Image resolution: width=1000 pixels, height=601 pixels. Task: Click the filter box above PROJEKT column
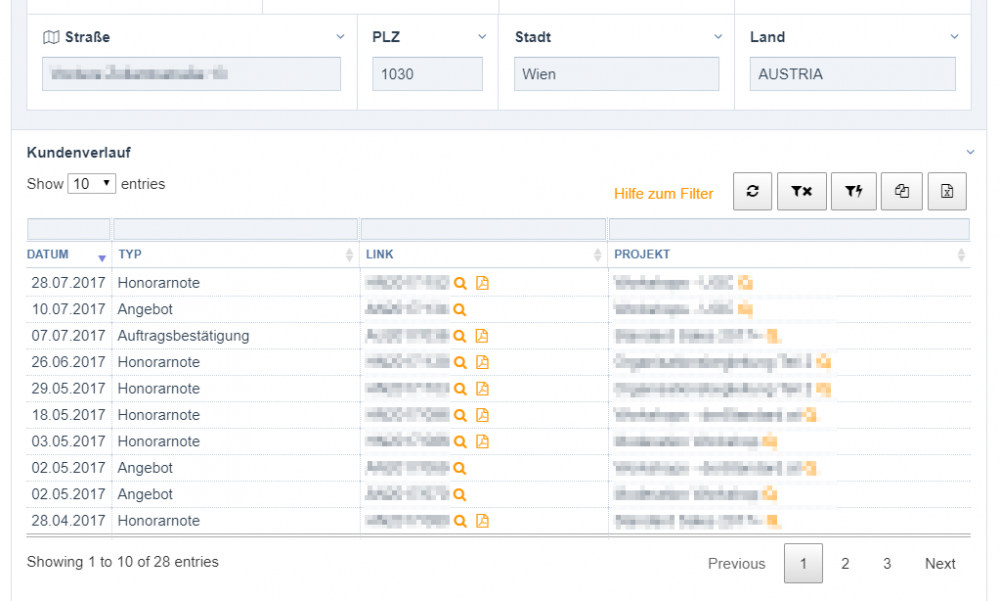pos(790,229)
